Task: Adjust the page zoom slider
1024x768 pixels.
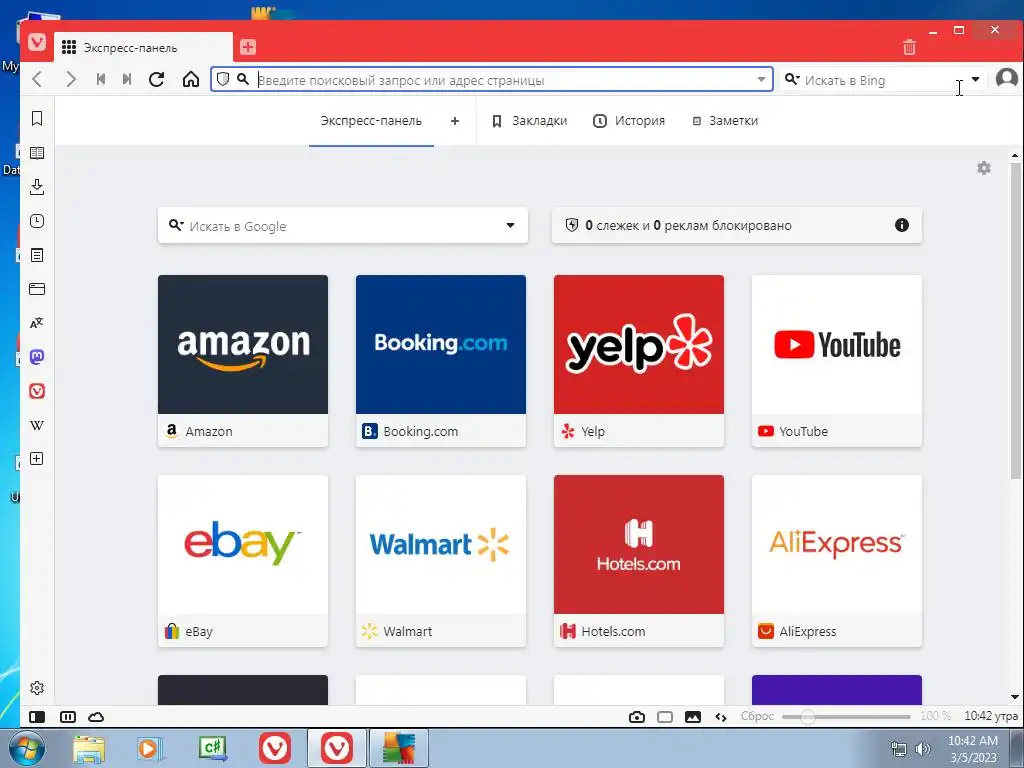Action: (x=846, y=716)
